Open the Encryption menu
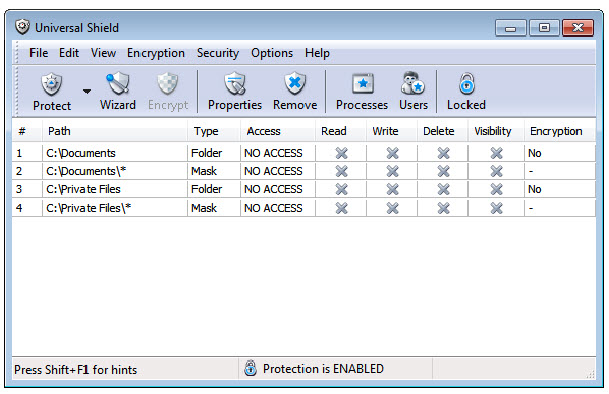609x394 pixels. click(156, 53)
